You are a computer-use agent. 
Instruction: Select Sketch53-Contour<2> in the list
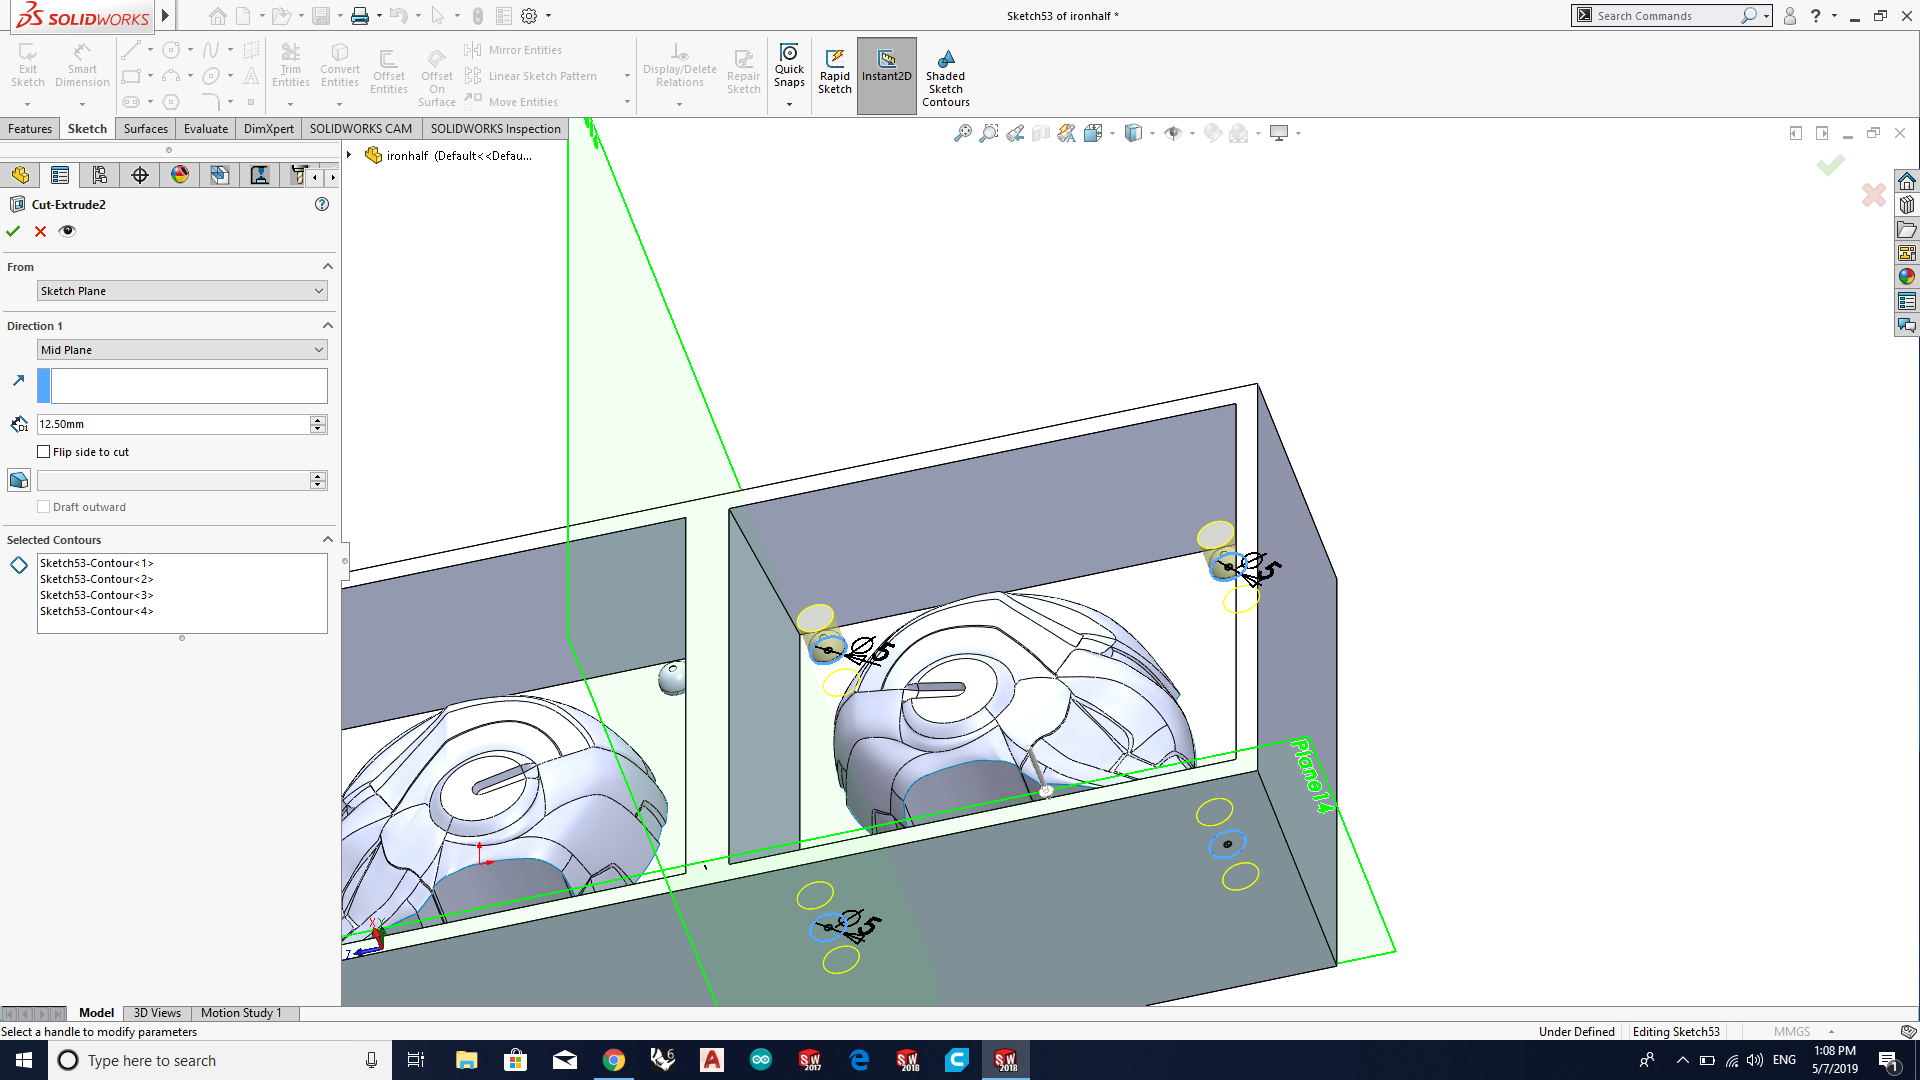point(97,579)
